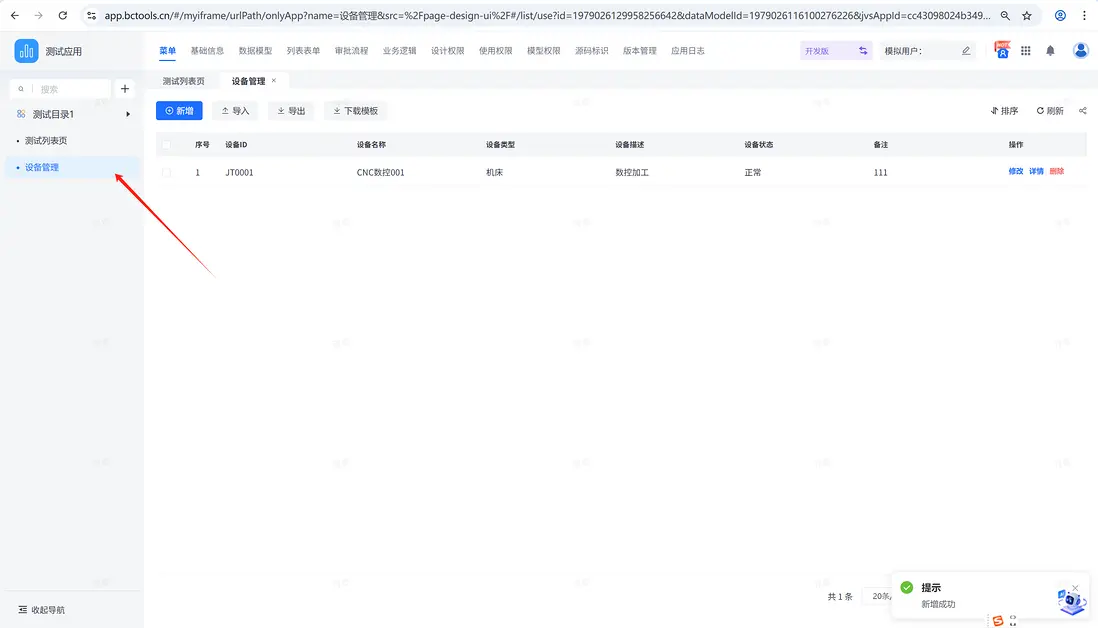
Task: Switch to the 测试列表页 tab
Action: pos(184,81)
